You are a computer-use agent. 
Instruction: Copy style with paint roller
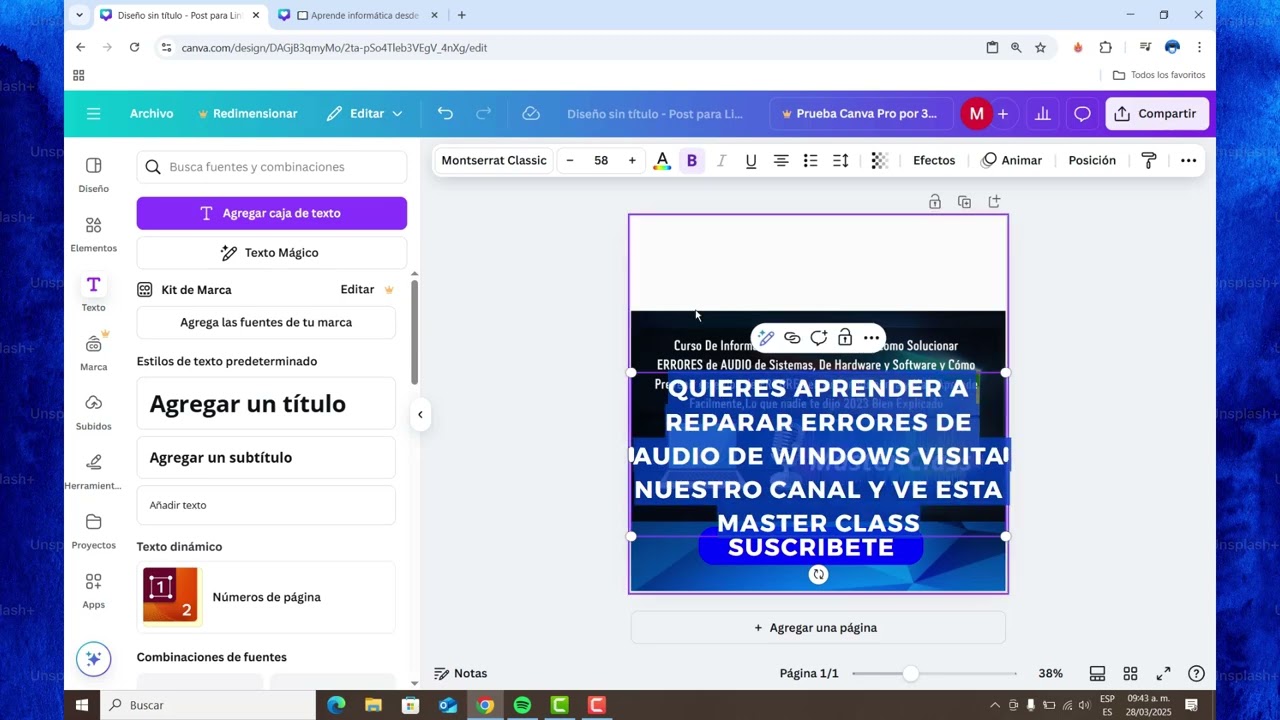coord(1149,161)
